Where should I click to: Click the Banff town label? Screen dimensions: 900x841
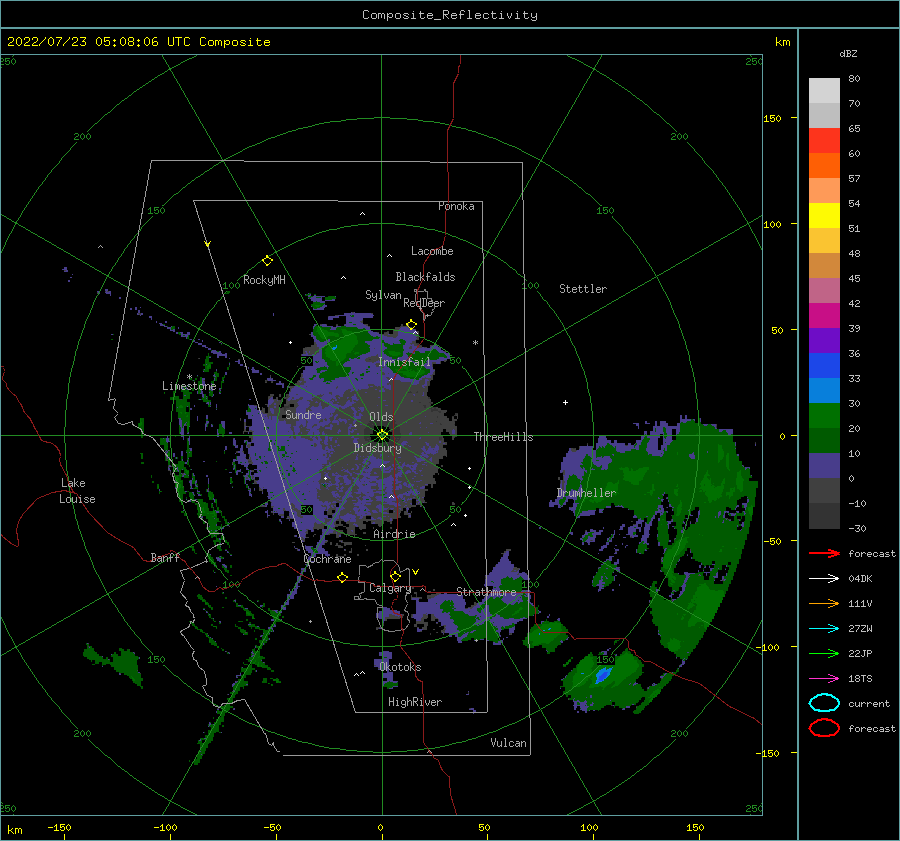click(x=165, y=557)
